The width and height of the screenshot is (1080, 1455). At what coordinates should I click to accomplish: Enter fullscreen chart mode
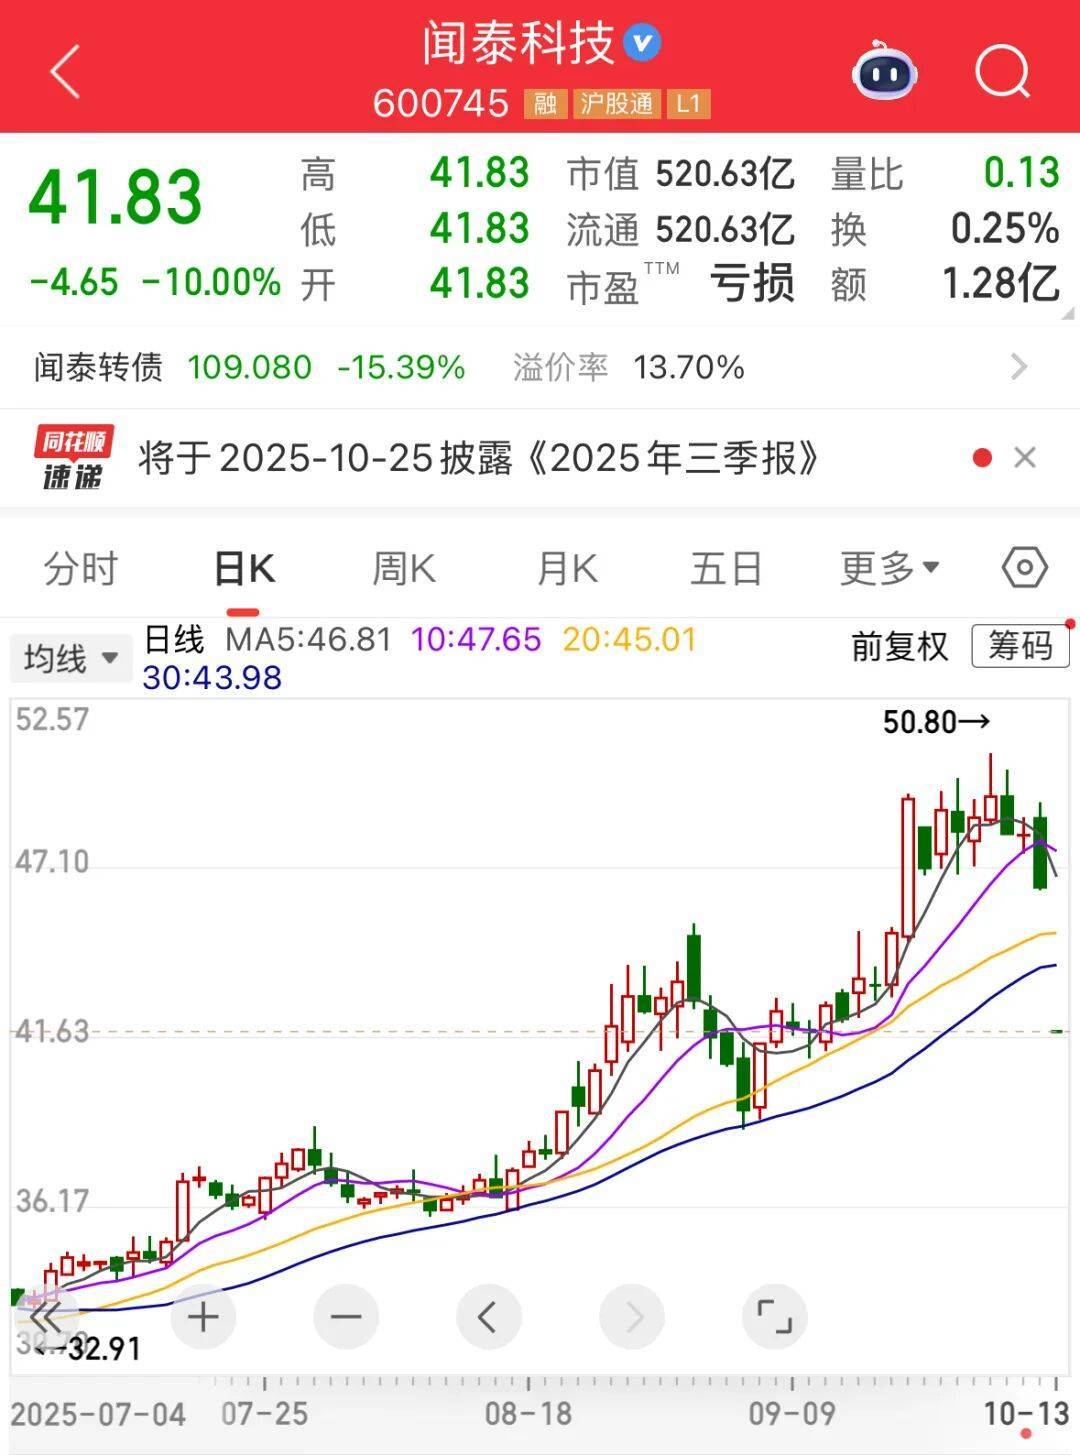pyautogui.click(x=775, y=1317)
